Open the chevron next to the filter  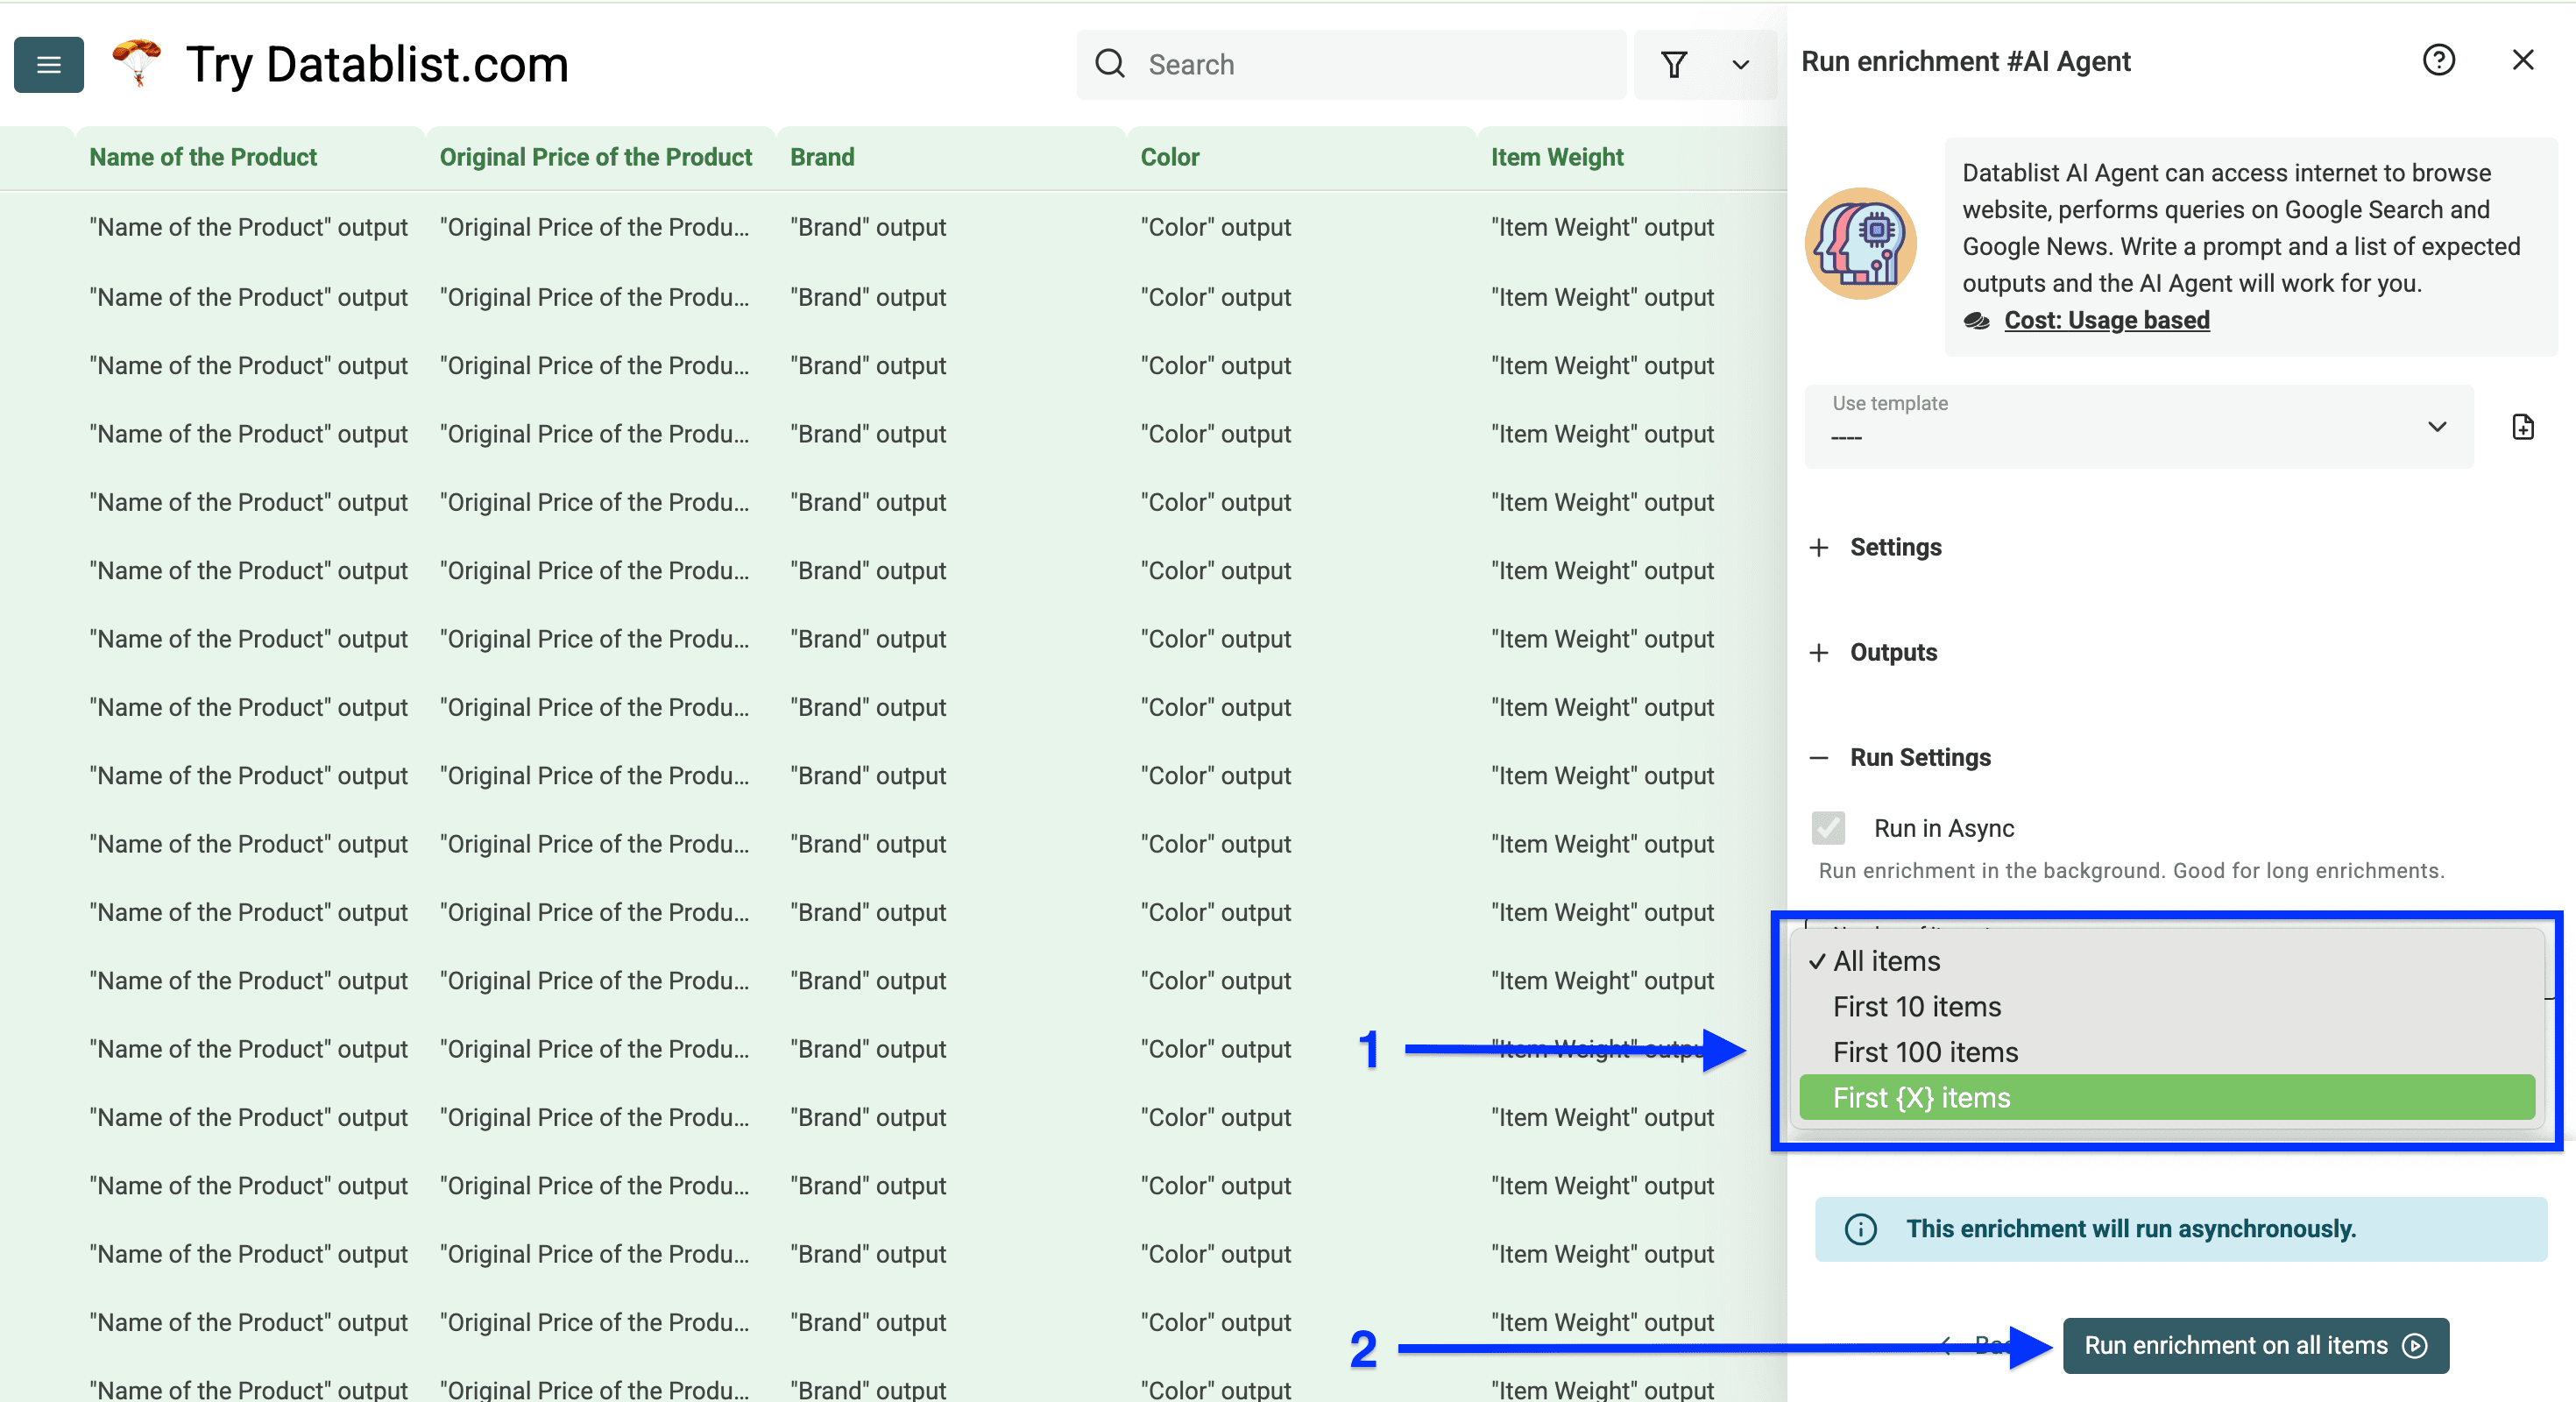(1740, 64)
